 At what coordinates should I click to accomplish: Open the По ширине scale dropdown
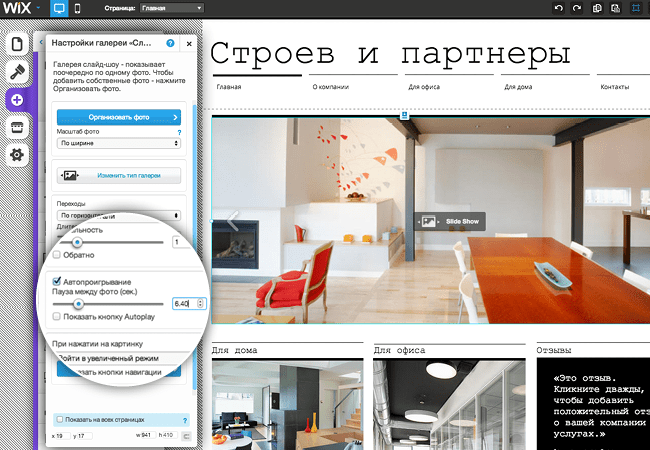click(119, 143)
